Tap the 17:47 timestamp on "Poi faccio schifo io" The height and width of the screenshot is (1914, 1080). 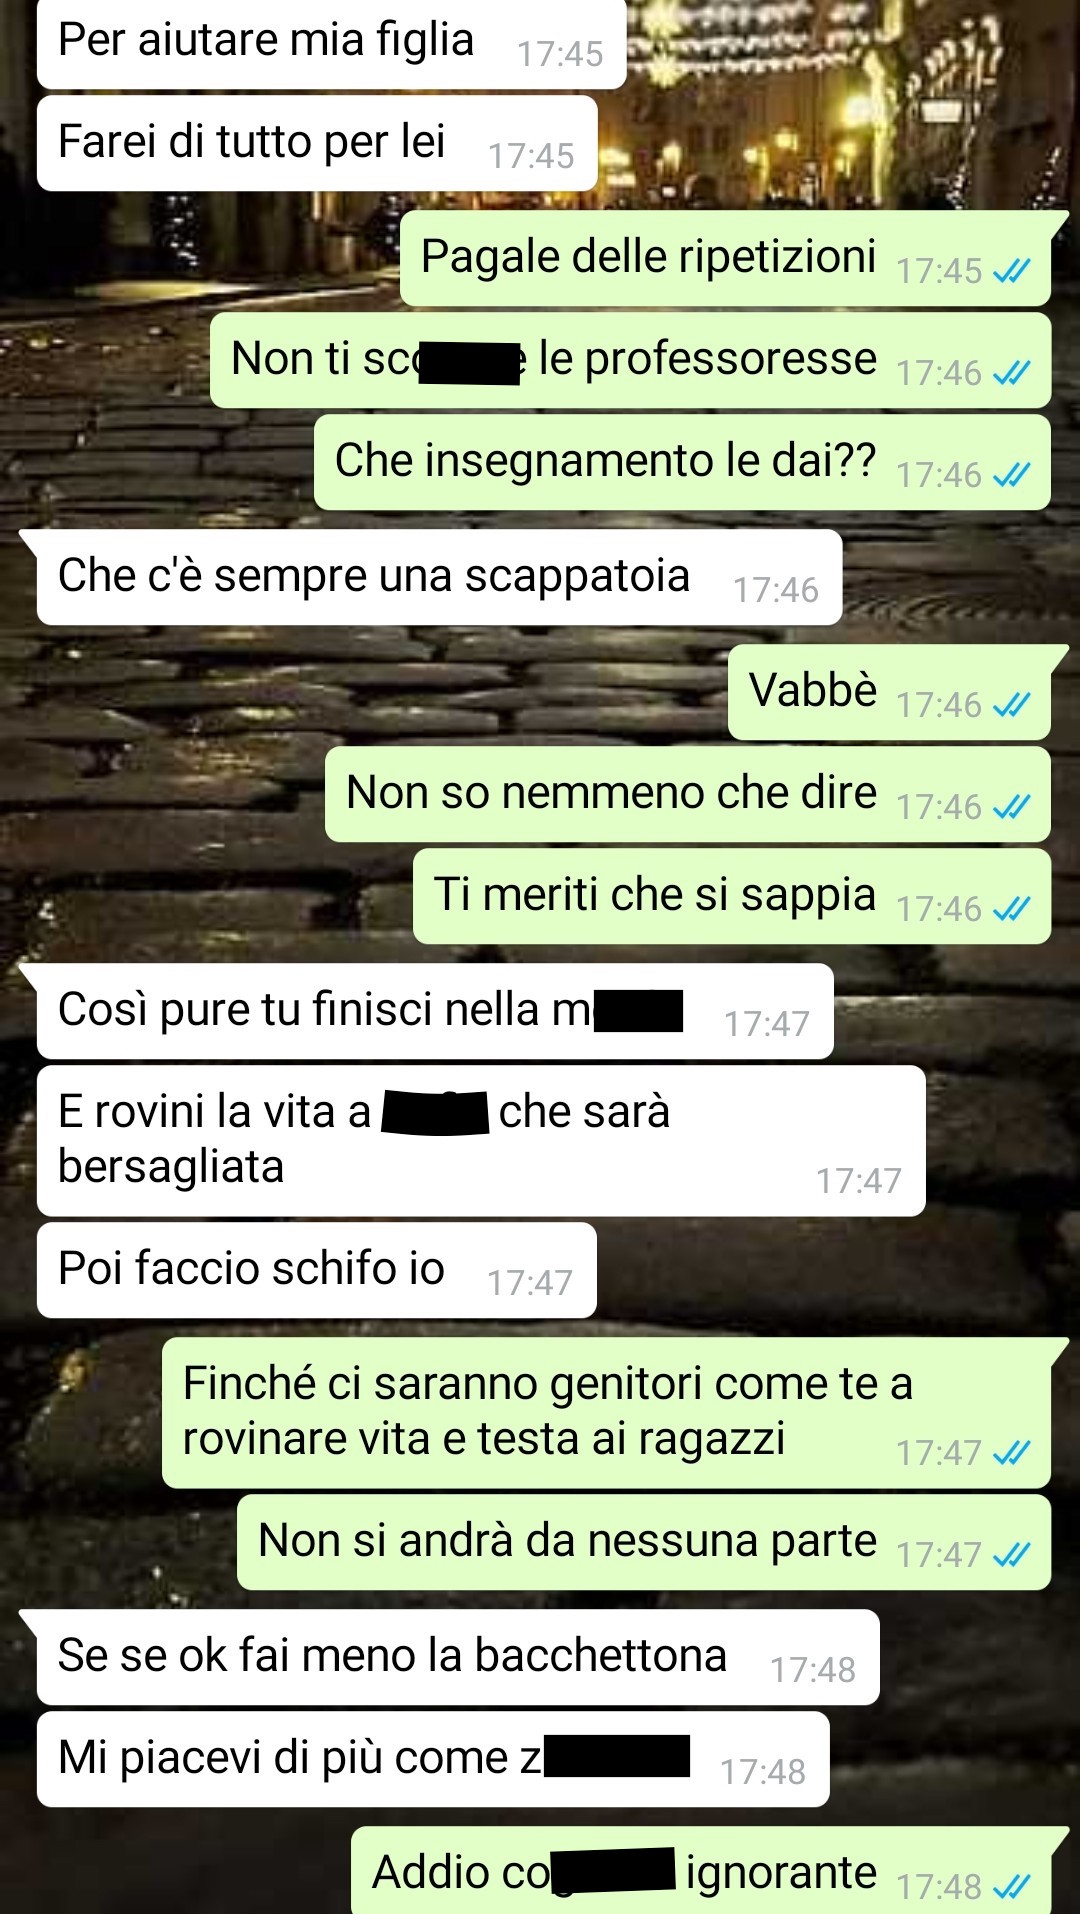[530, 1283]
